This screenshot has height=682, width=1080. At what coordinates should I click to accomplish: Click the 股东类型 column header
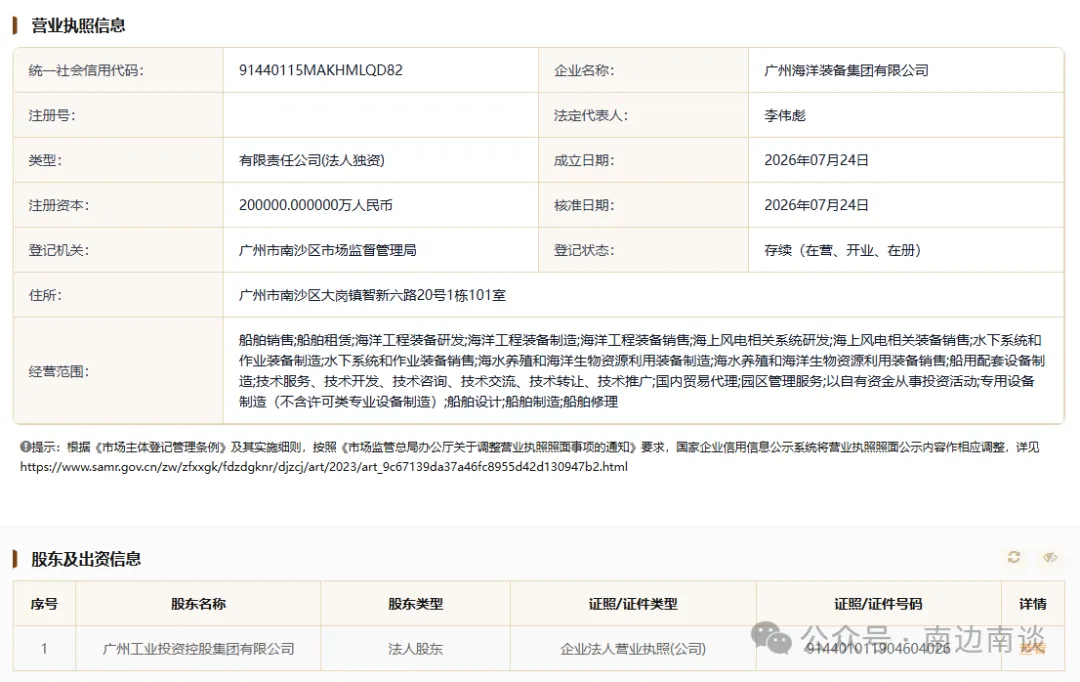pyautogui.click(x=415, y=603)
